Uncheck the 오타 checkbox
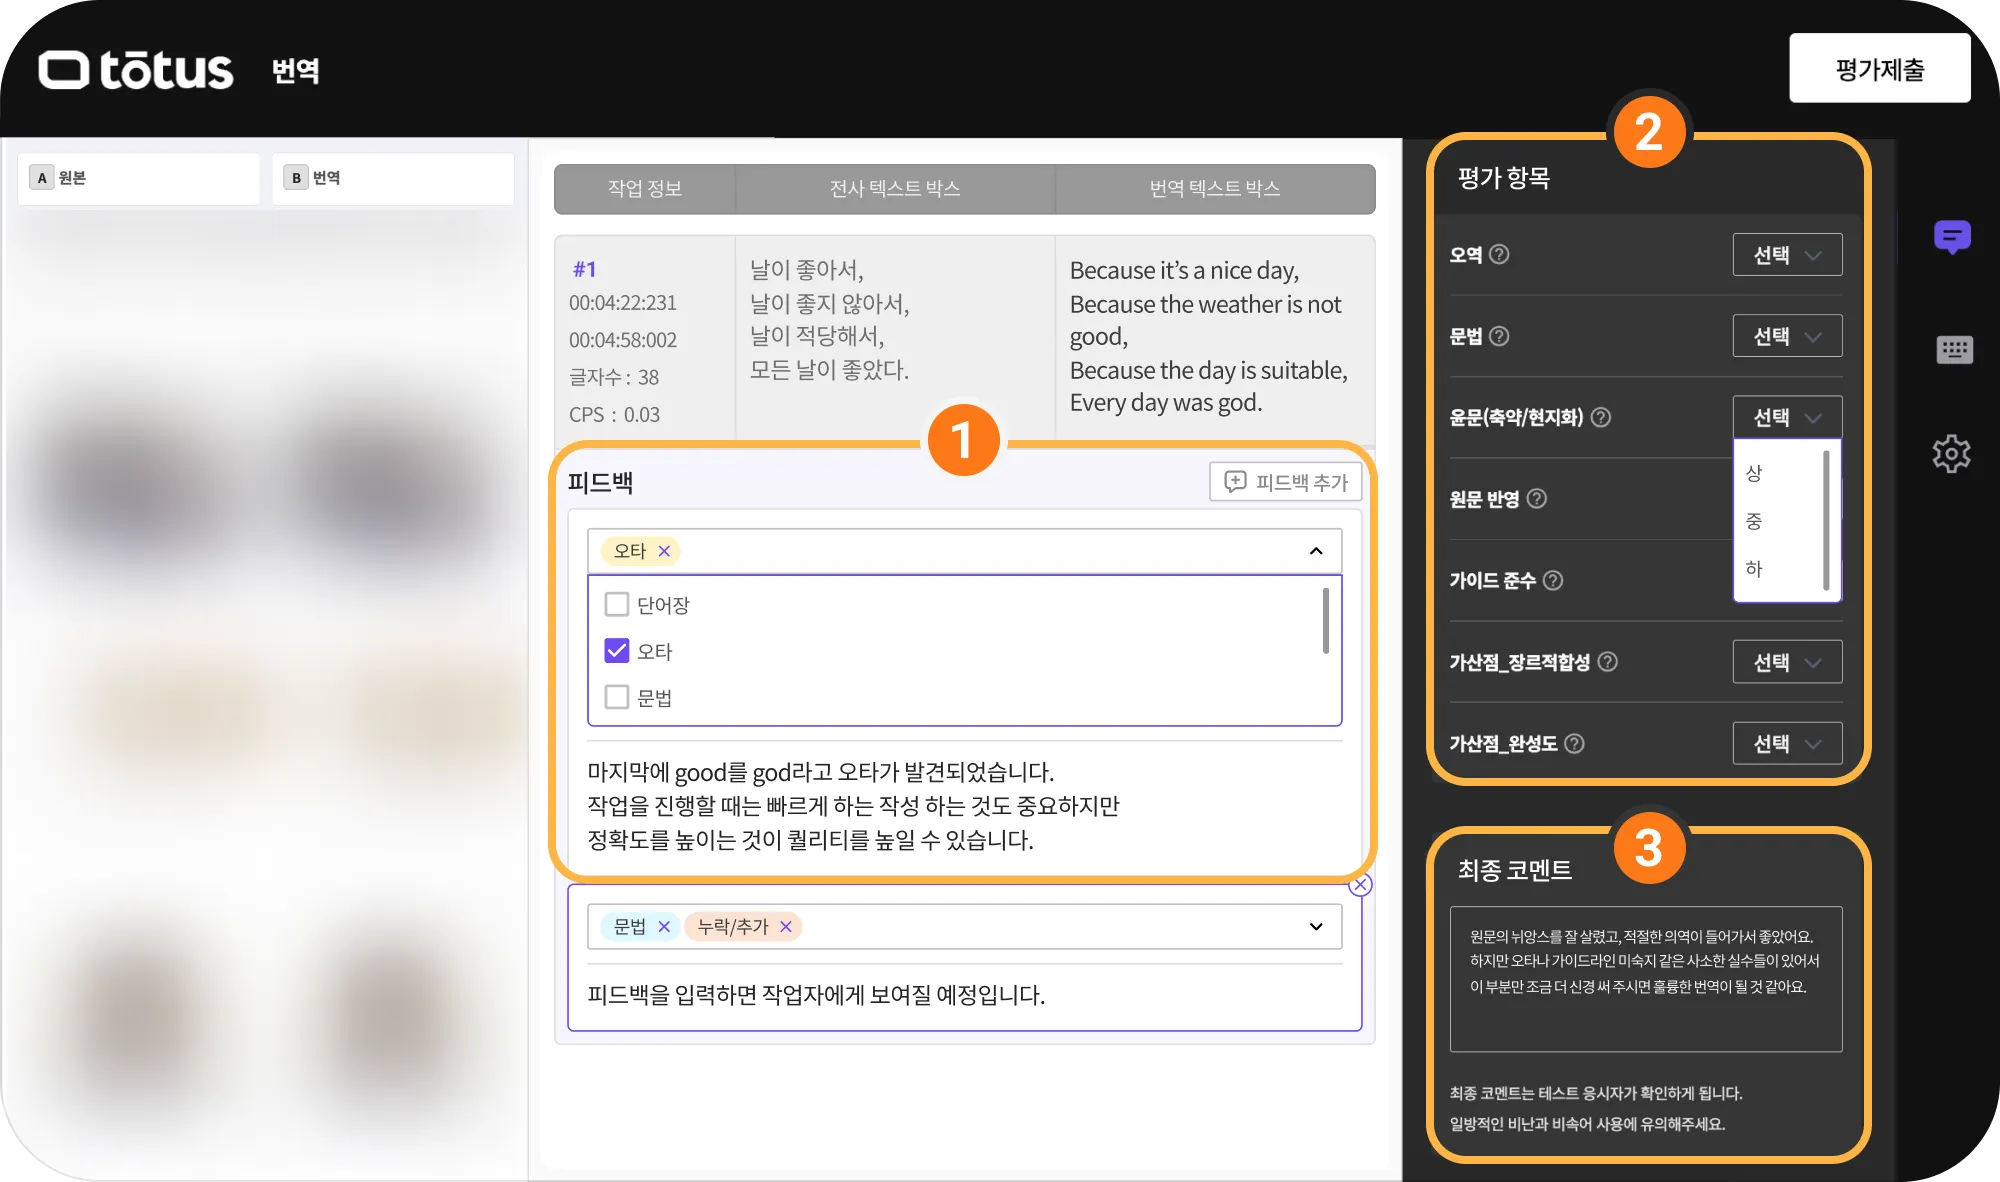Image resolution: width=2000 pixels, height=1182 pixels. (617, 651)
